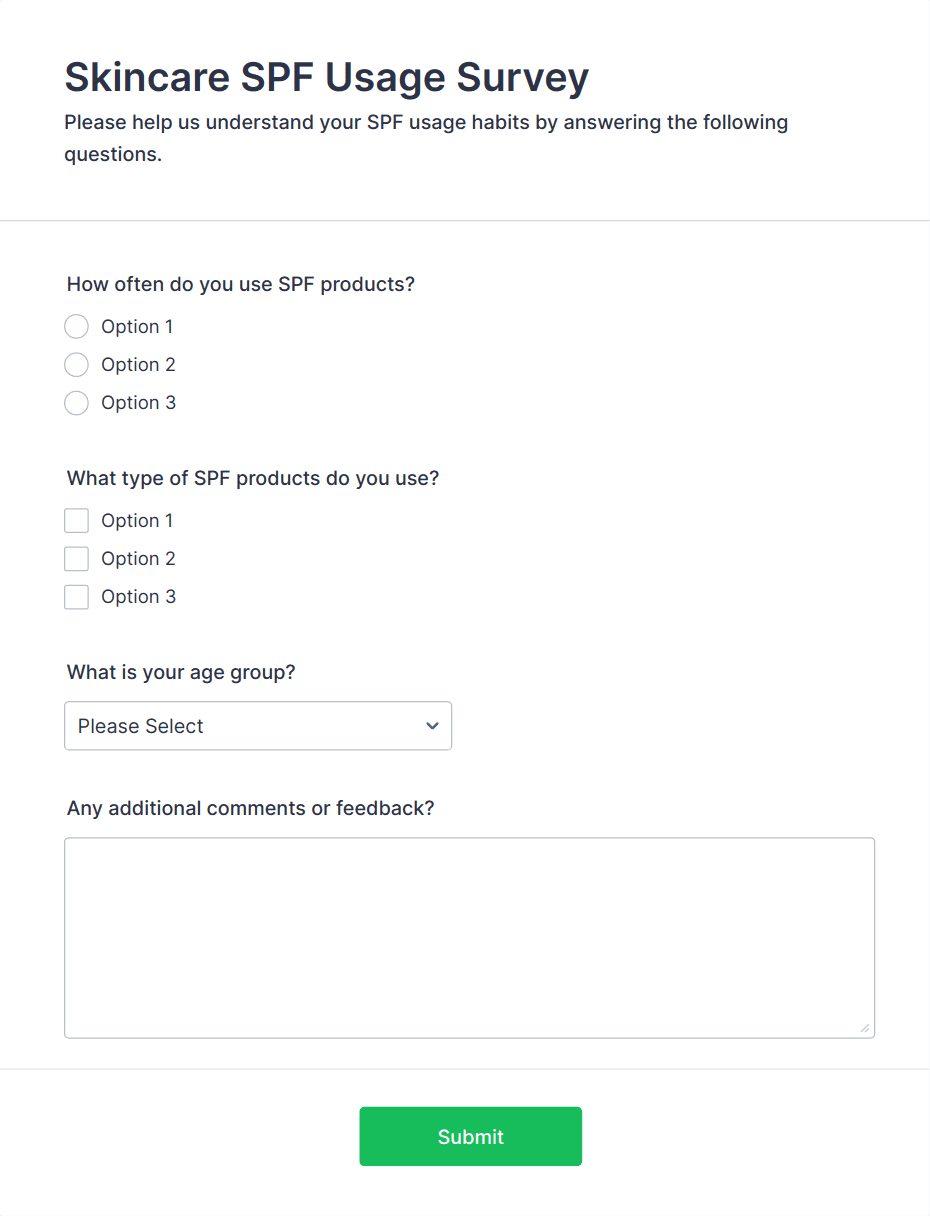Click the 'How often do you use SPF products?' label

coord(240,284)
